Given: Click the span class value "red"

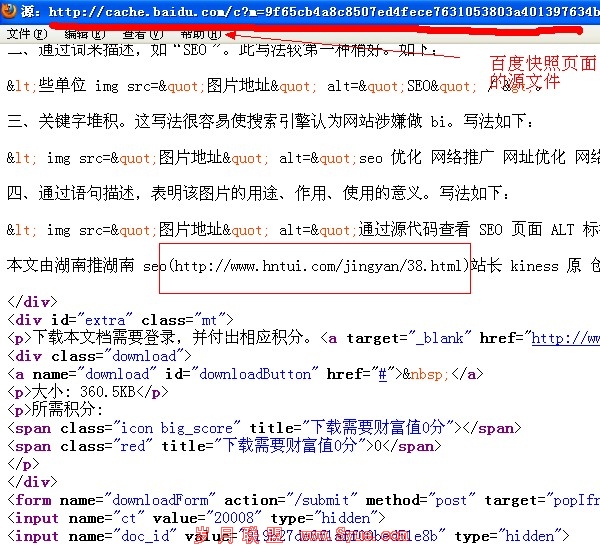Looking at the screenshot, I should (x=133, y=446).
